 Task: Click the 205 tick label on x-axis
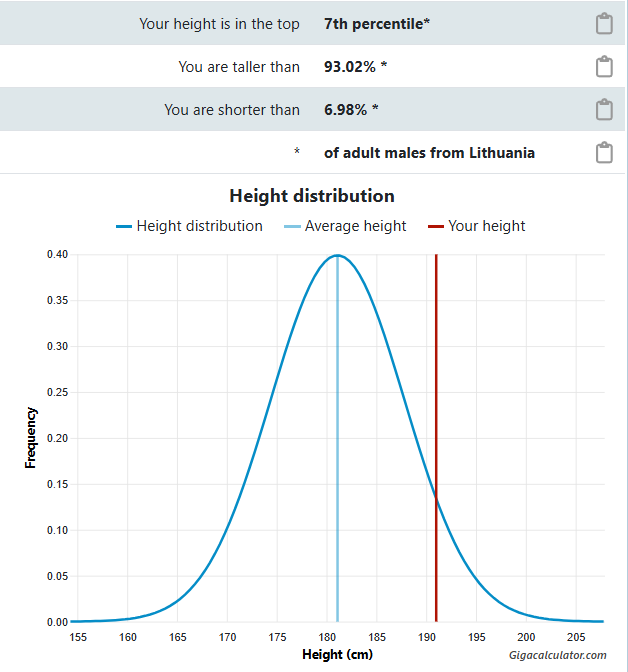pyautogui.click(x=576, y=637)
